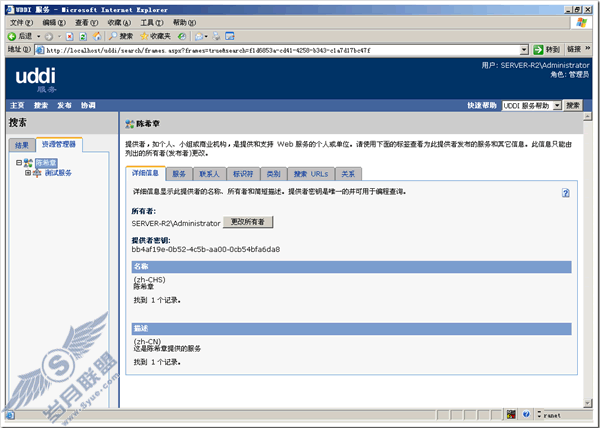Open the Mail button dropdown arrow

(206, 37)
